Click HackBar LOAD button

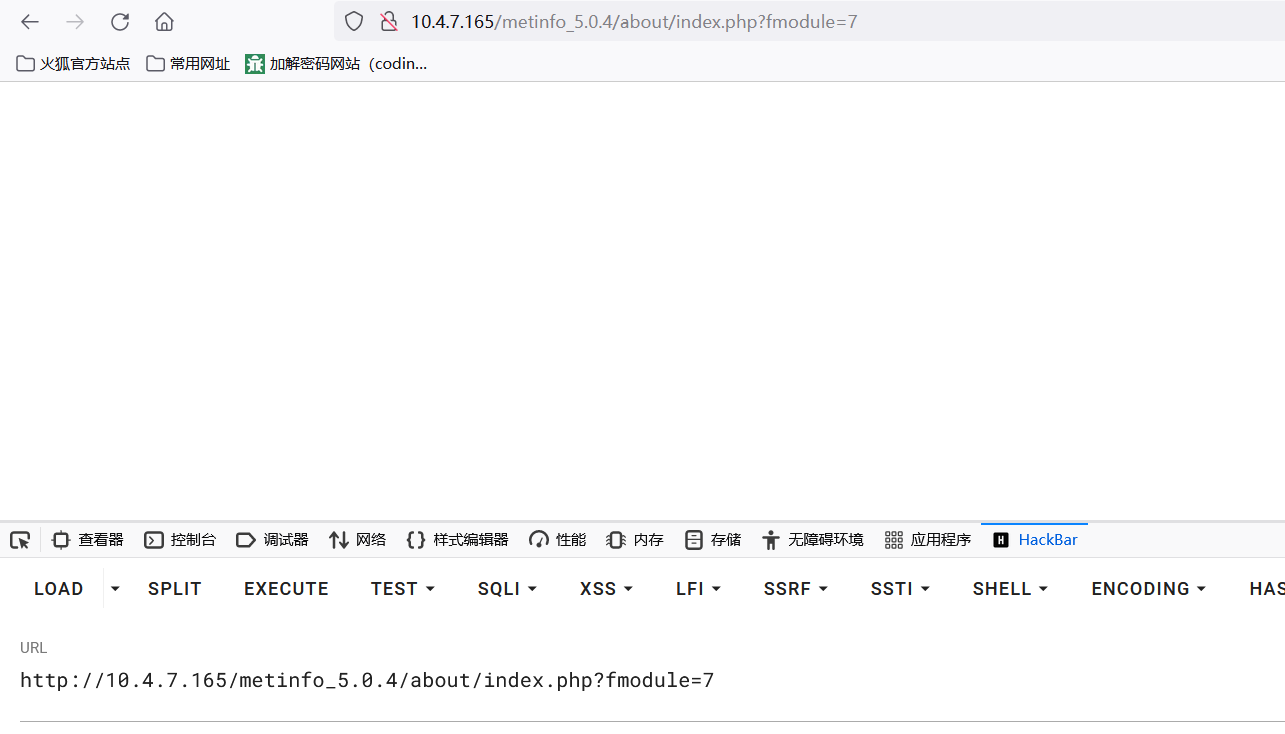coord(59,589)
